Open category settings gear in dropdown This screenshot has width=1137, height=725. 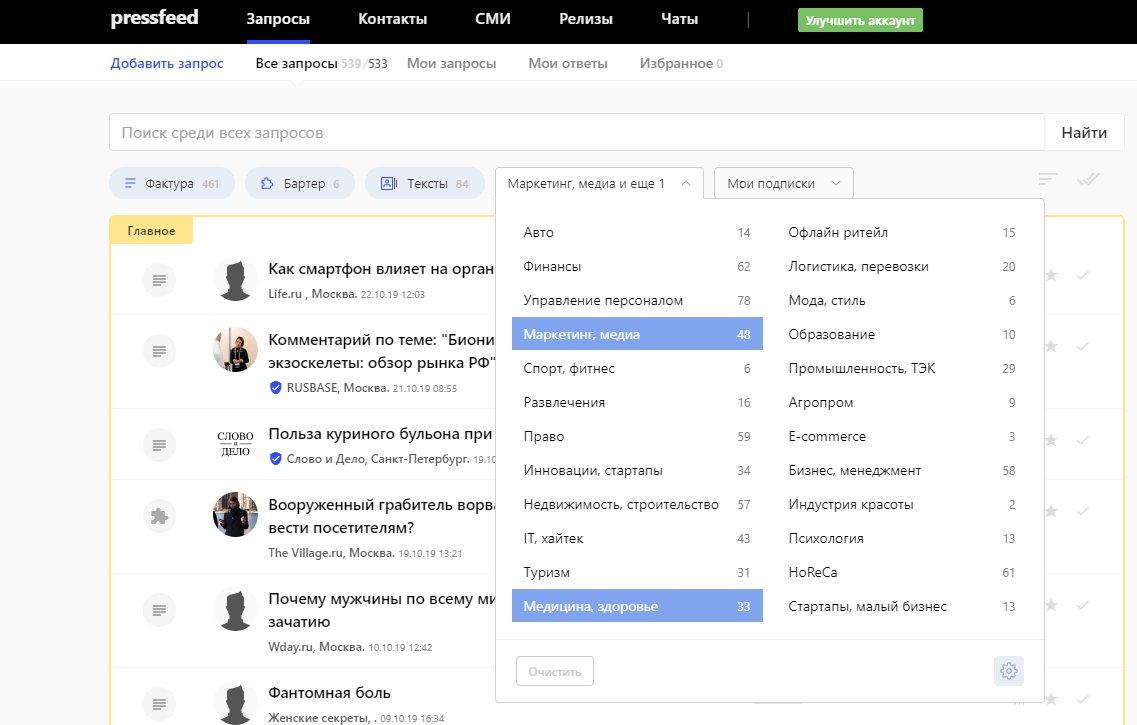[x=1008, y=671]
